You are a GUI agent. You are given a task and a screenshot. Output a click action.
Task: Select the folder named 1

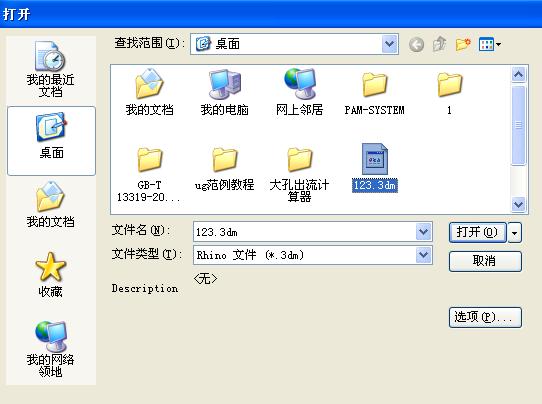[x=449, y=93]
